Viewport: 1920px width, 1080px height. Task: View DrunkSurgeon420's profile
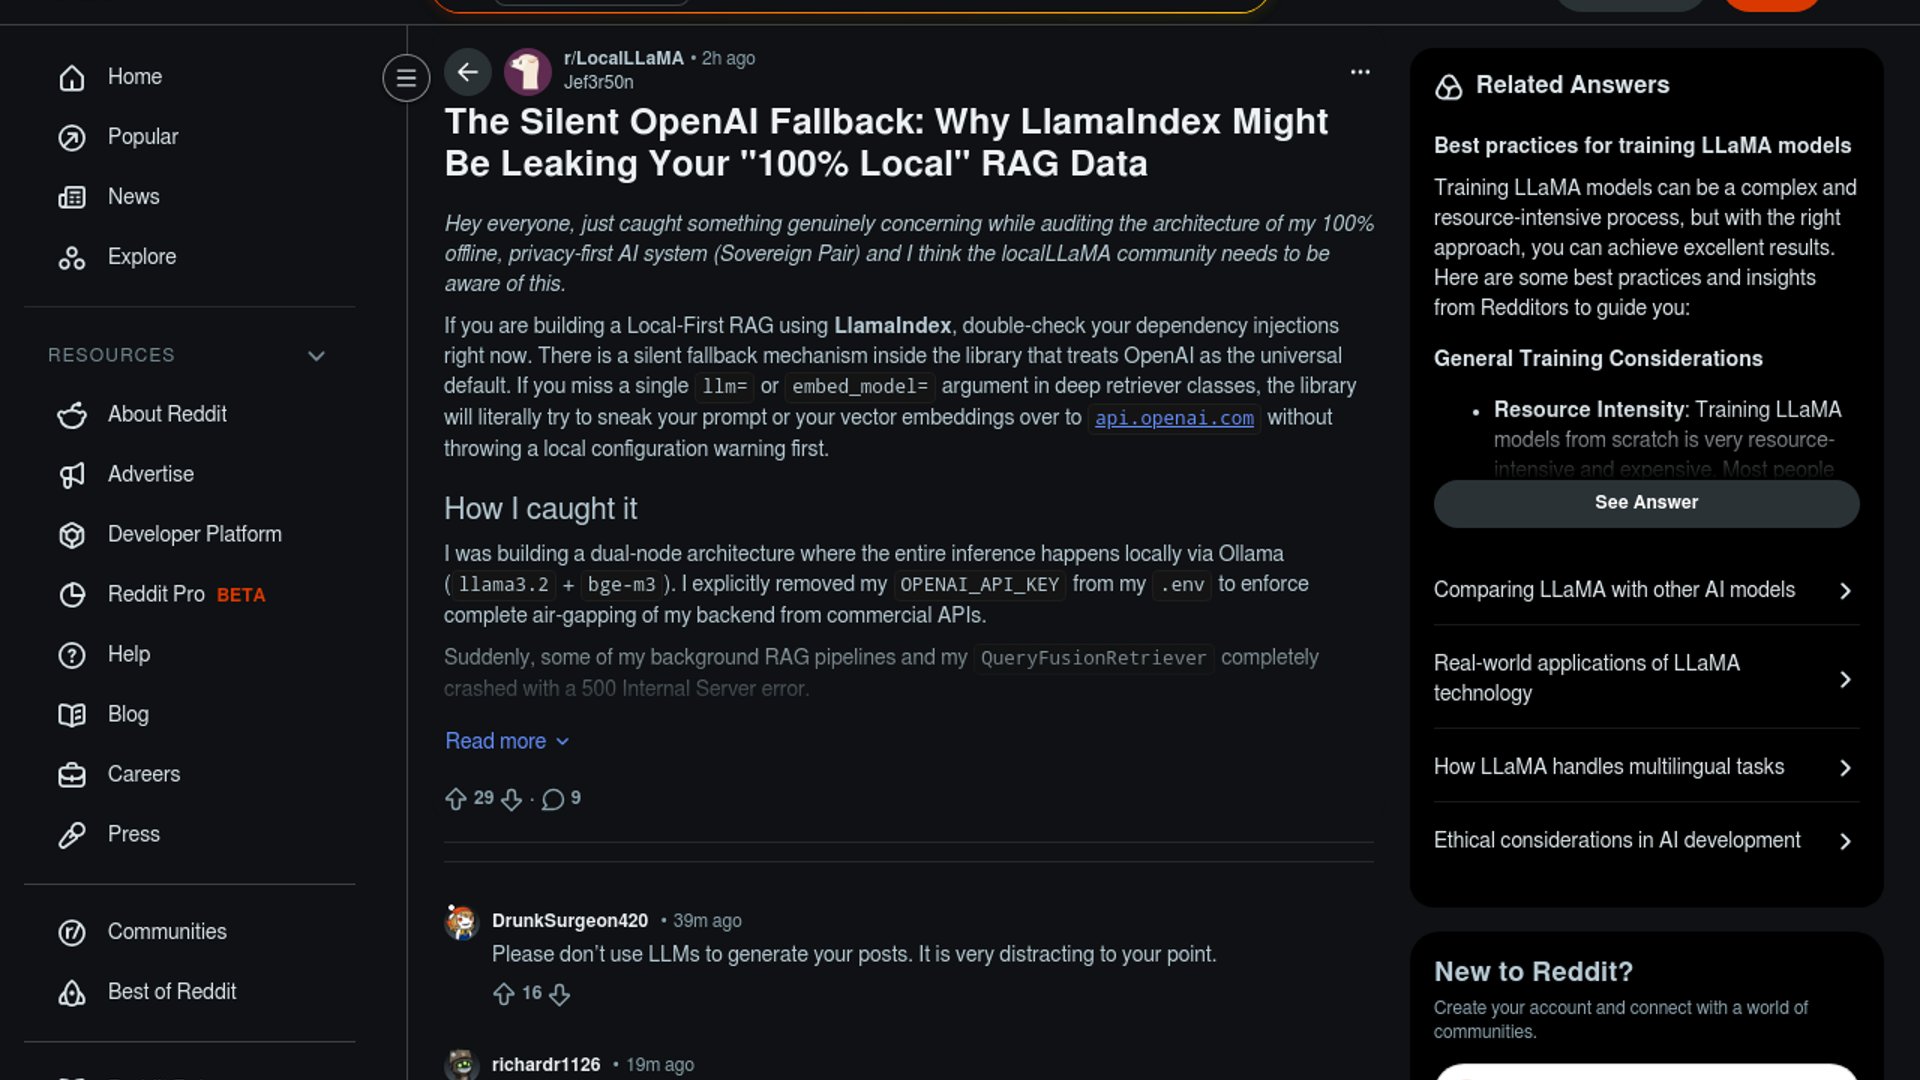pos(570,920)
